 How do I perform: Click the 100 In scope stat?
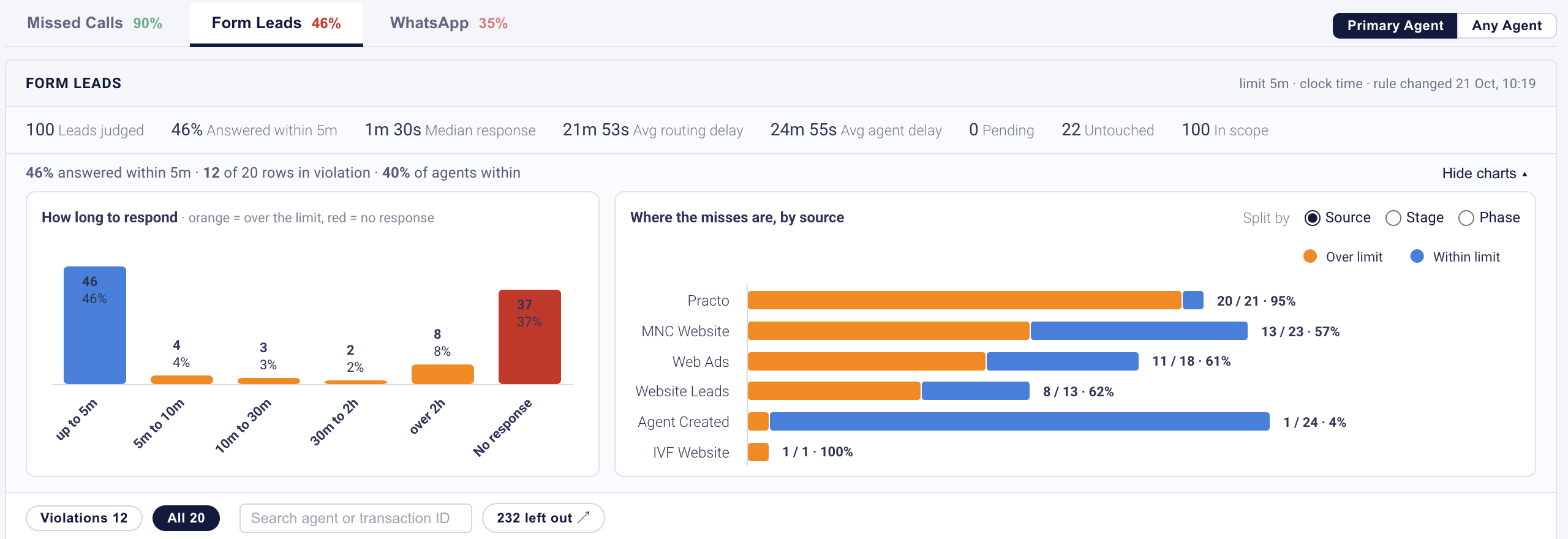click(x=1225, y=130)
